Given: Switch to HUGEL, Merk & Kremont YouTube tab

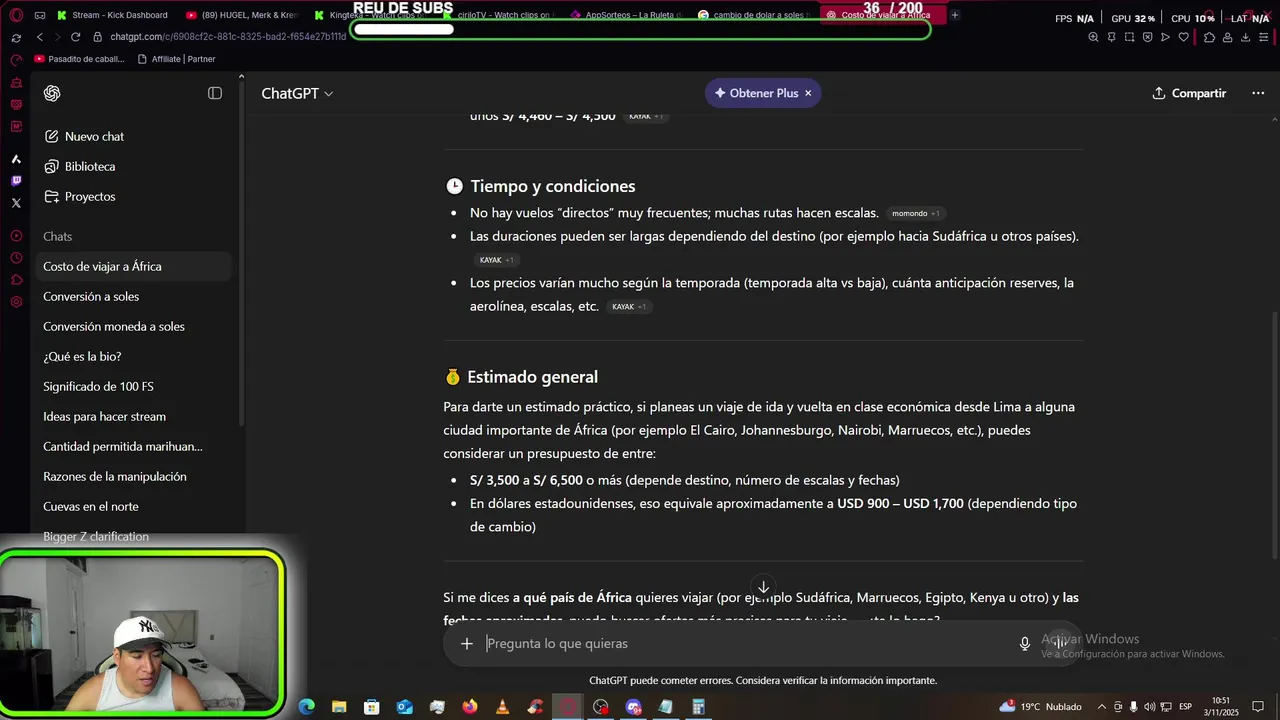Looking at the screenshot, I should click(x=241, y=15).
